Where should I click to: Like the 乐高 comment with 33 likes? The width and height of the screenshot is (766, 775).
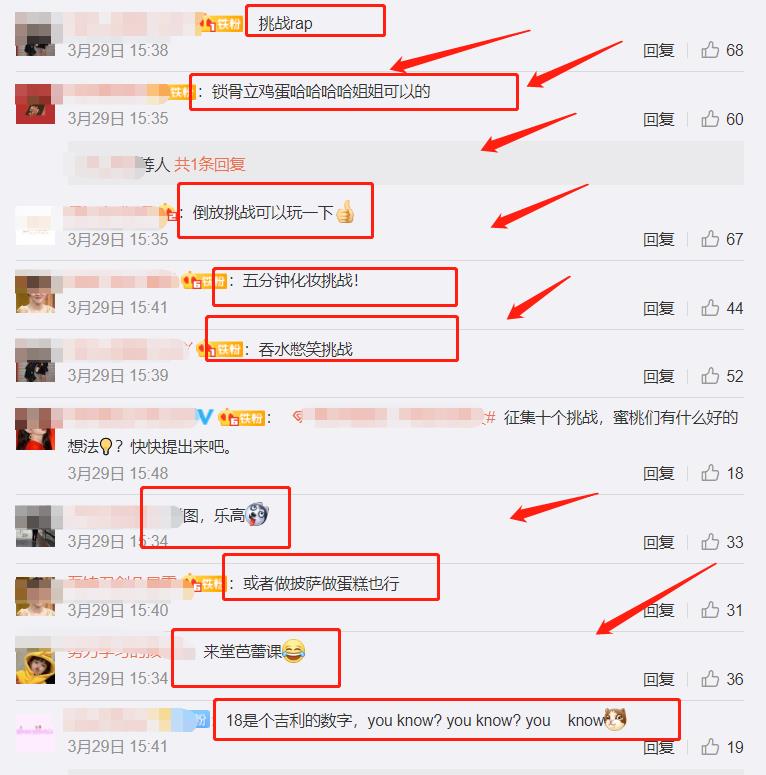(x=710, y=542)
